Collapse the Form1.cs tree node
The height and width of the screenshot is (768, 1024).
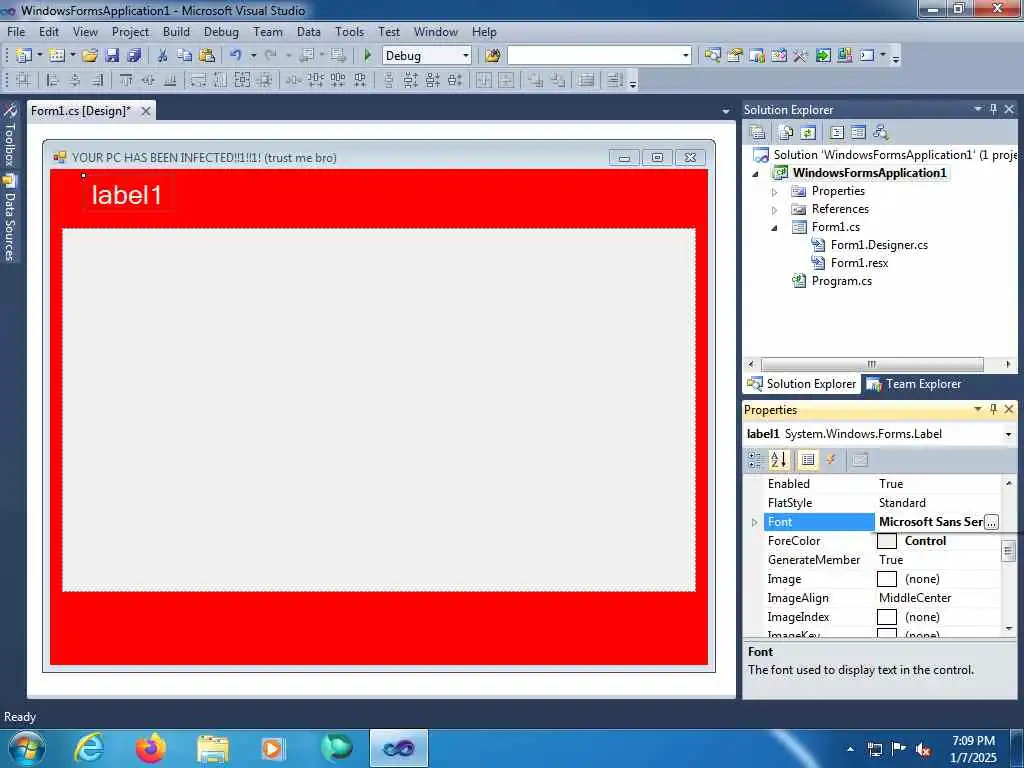click(x=775, y=228)
